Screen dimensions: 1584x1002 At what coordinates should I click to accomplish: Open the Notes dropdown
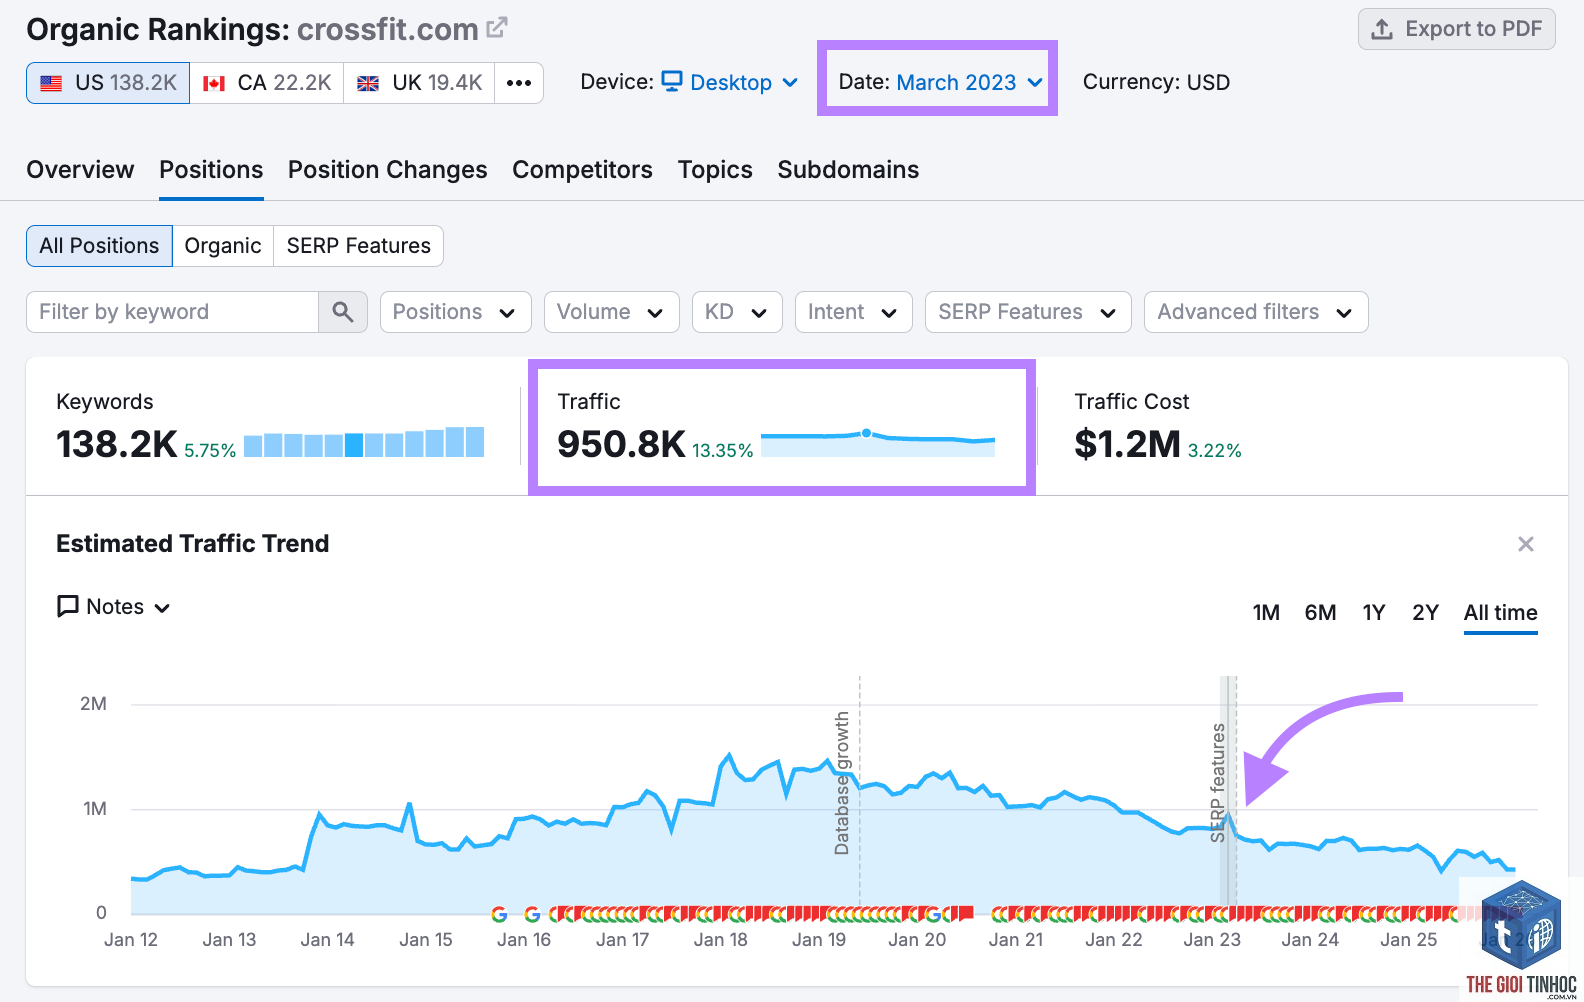(x=114, y=607)
